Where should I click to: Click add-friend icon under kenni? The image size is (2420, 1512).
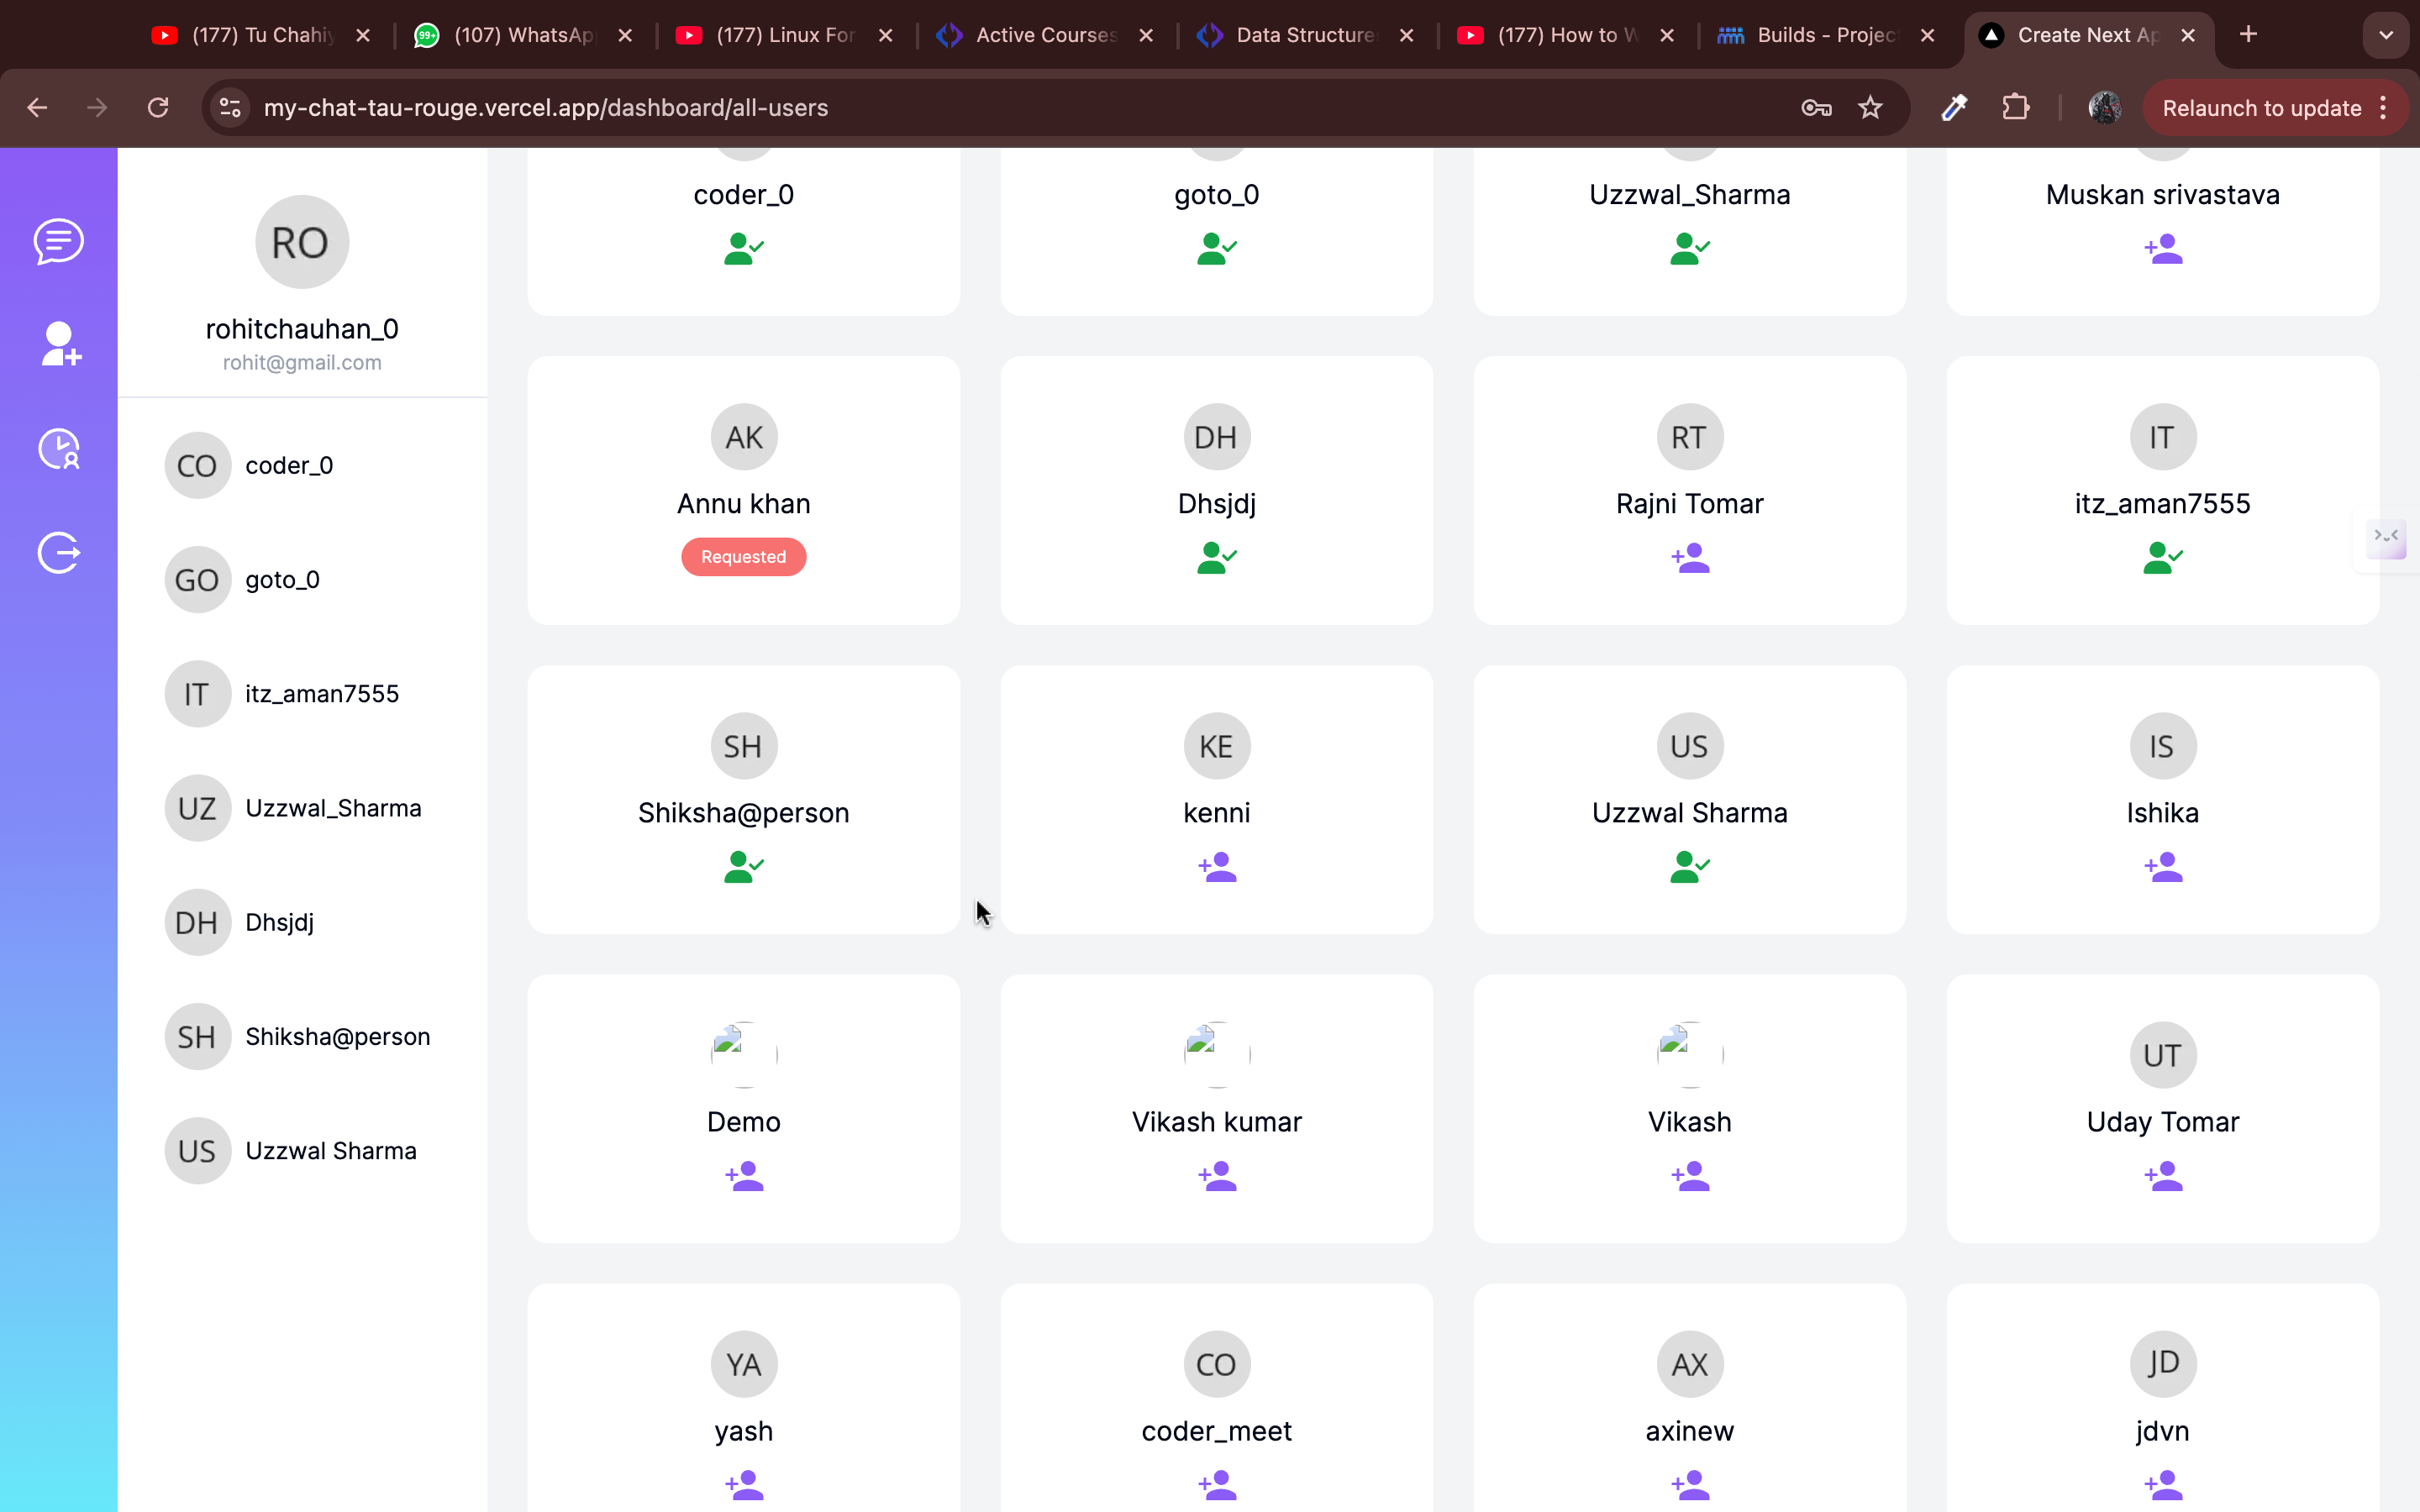coord(1217,866)
